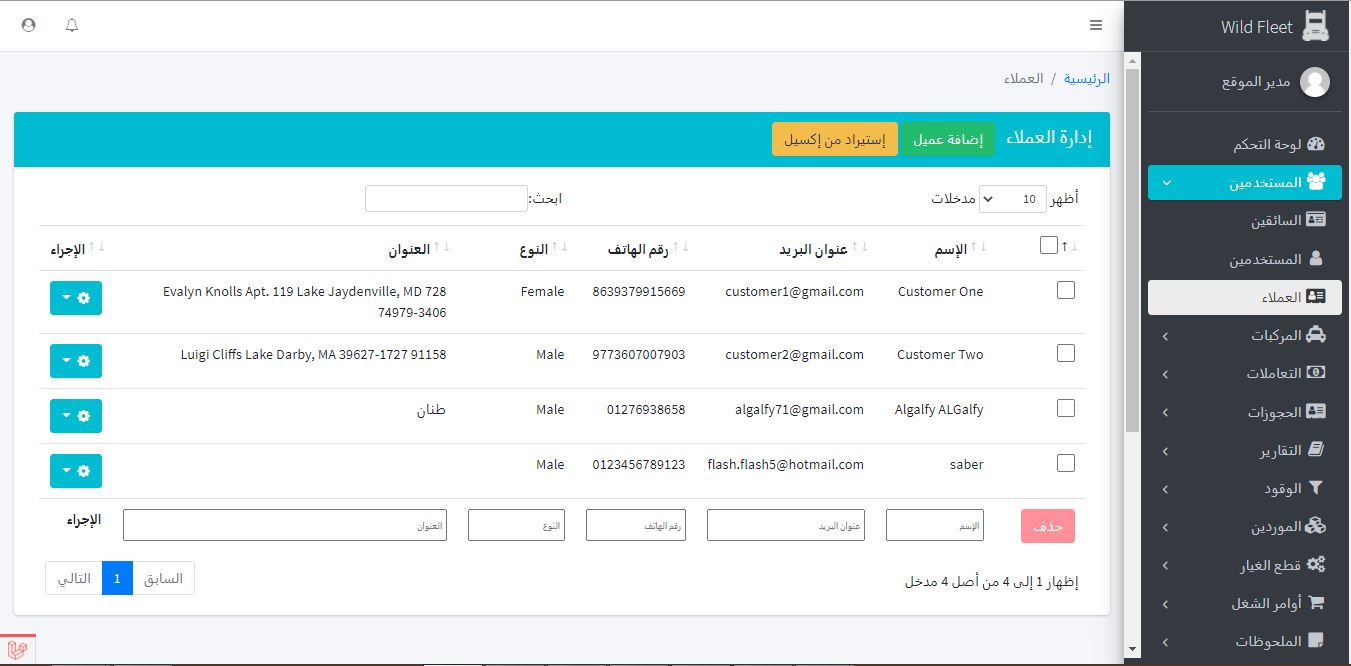The width and height of the screenshot is (1351, 666).
Task: Click the yellow إستيراد من إكسيل button
Action: coord(834,140)
